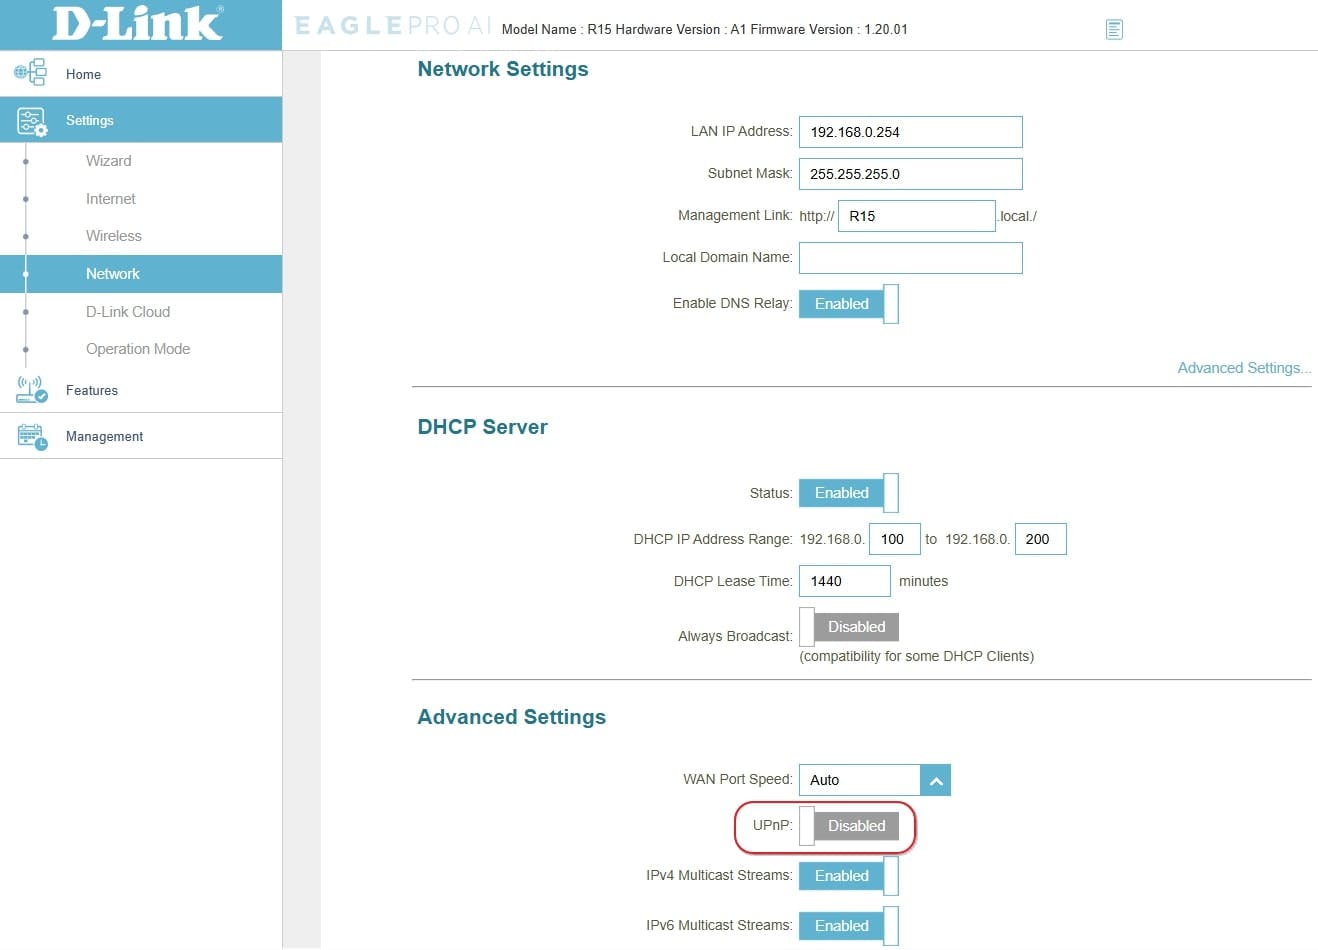The height and width of the screenshot is (950, 1318).
Task: Click the Management Link hostname field
Action: pos(917,216)
